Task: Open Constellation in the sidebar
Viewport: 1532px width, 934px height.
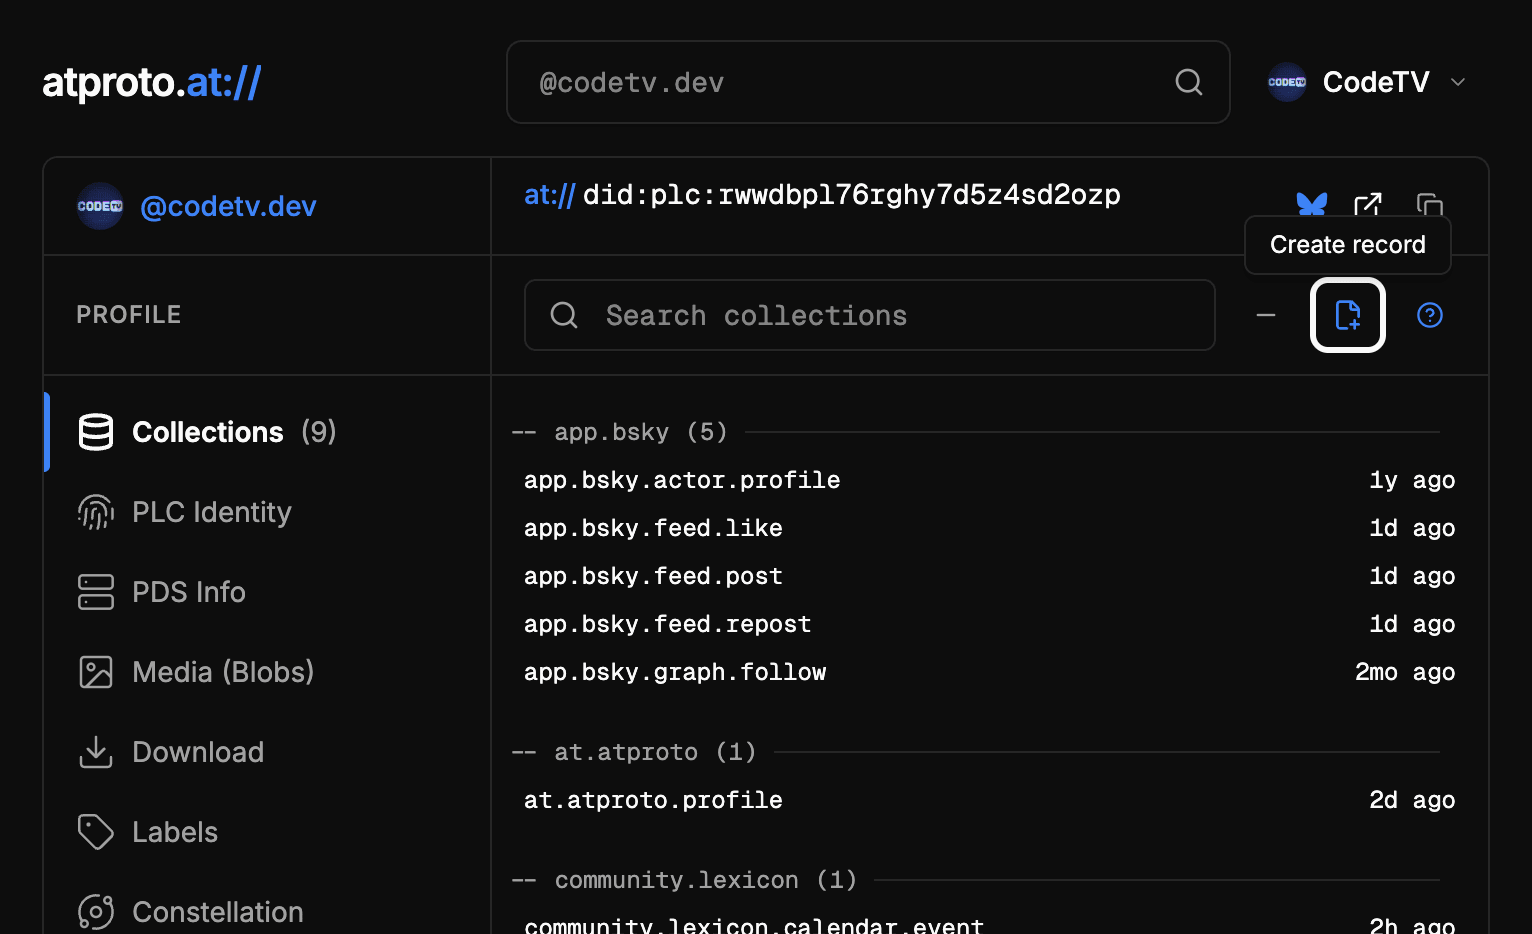Action: tap(267, 912)
